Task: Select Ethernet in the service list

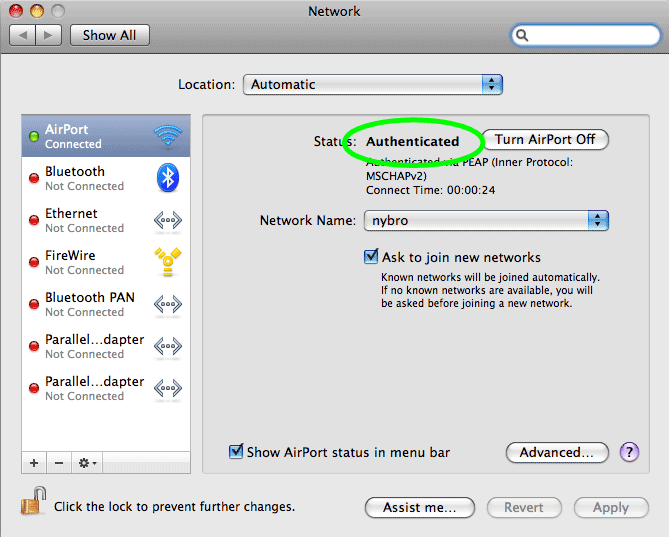Action: tap(106, 220)
